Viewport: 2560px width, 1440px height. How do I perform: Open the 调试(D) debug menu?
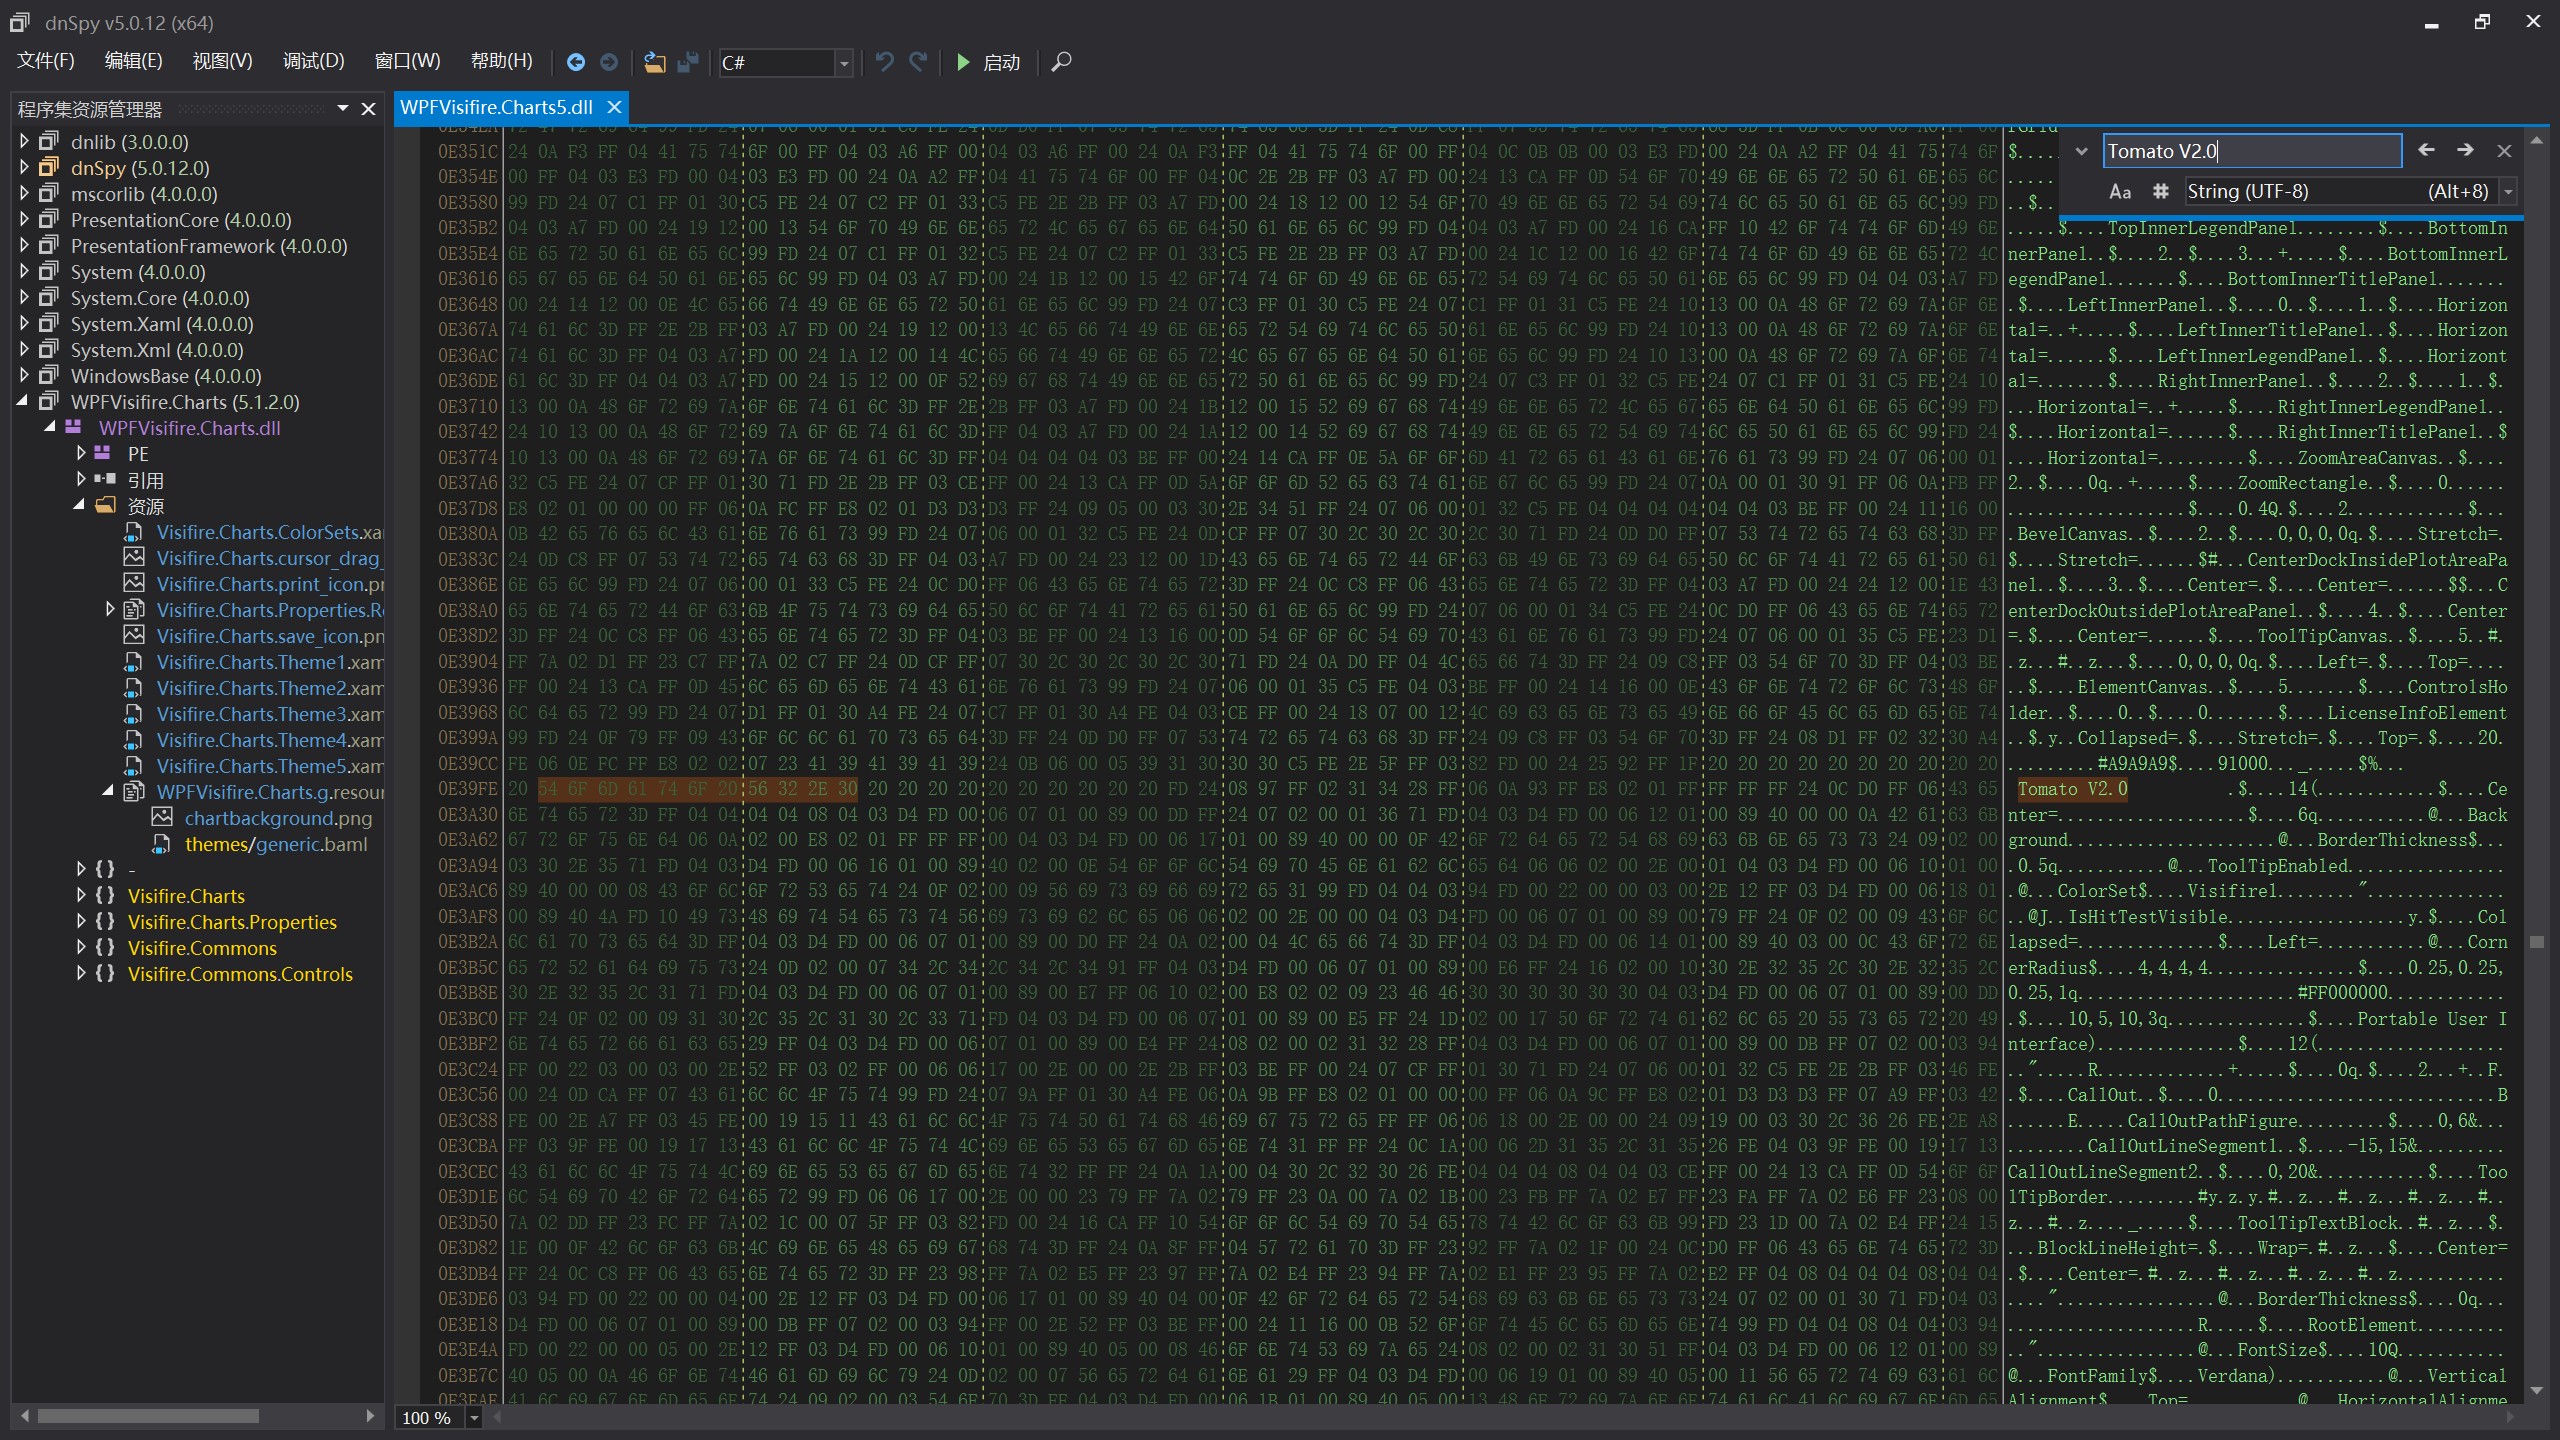(313, 61)
